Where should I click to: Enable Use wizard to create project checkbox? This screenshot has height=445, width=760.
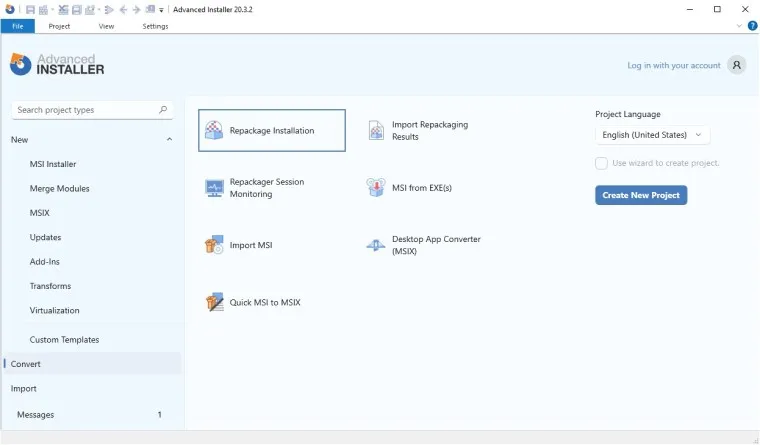601,163
